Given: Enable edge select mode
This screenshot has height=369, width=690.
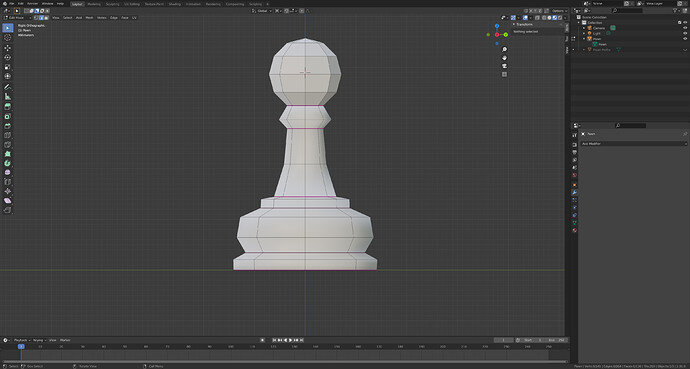Looking at the screenshot, I should tap(41, 18).
